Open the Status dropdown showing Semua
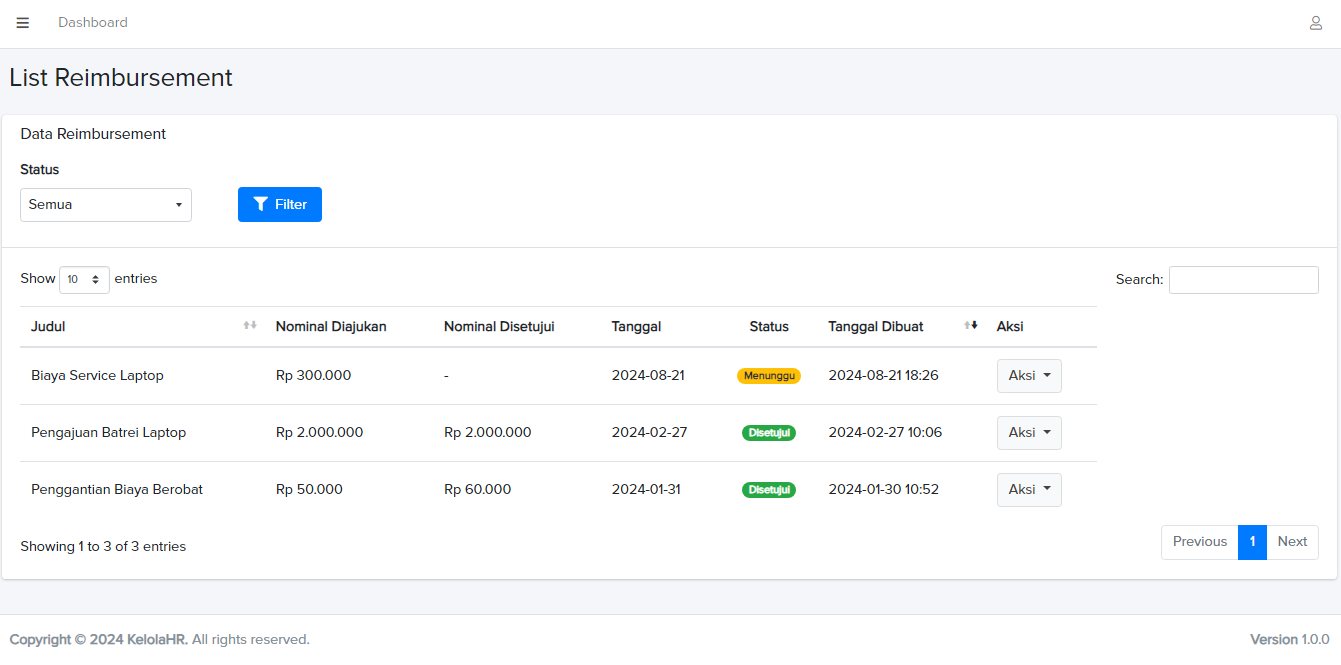 coord(106,205)
